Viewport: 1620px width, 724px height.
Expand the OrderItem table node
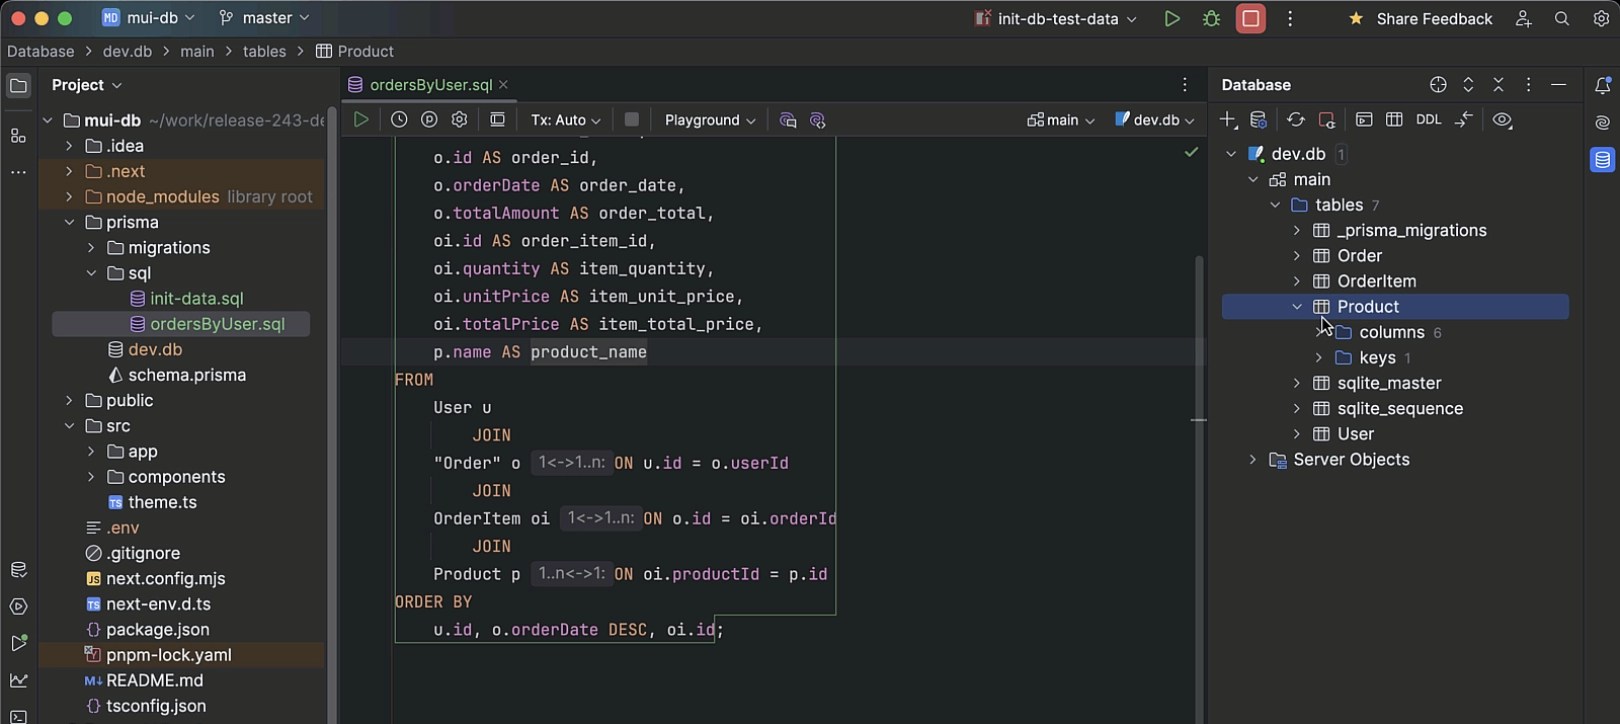(1297, 281)
